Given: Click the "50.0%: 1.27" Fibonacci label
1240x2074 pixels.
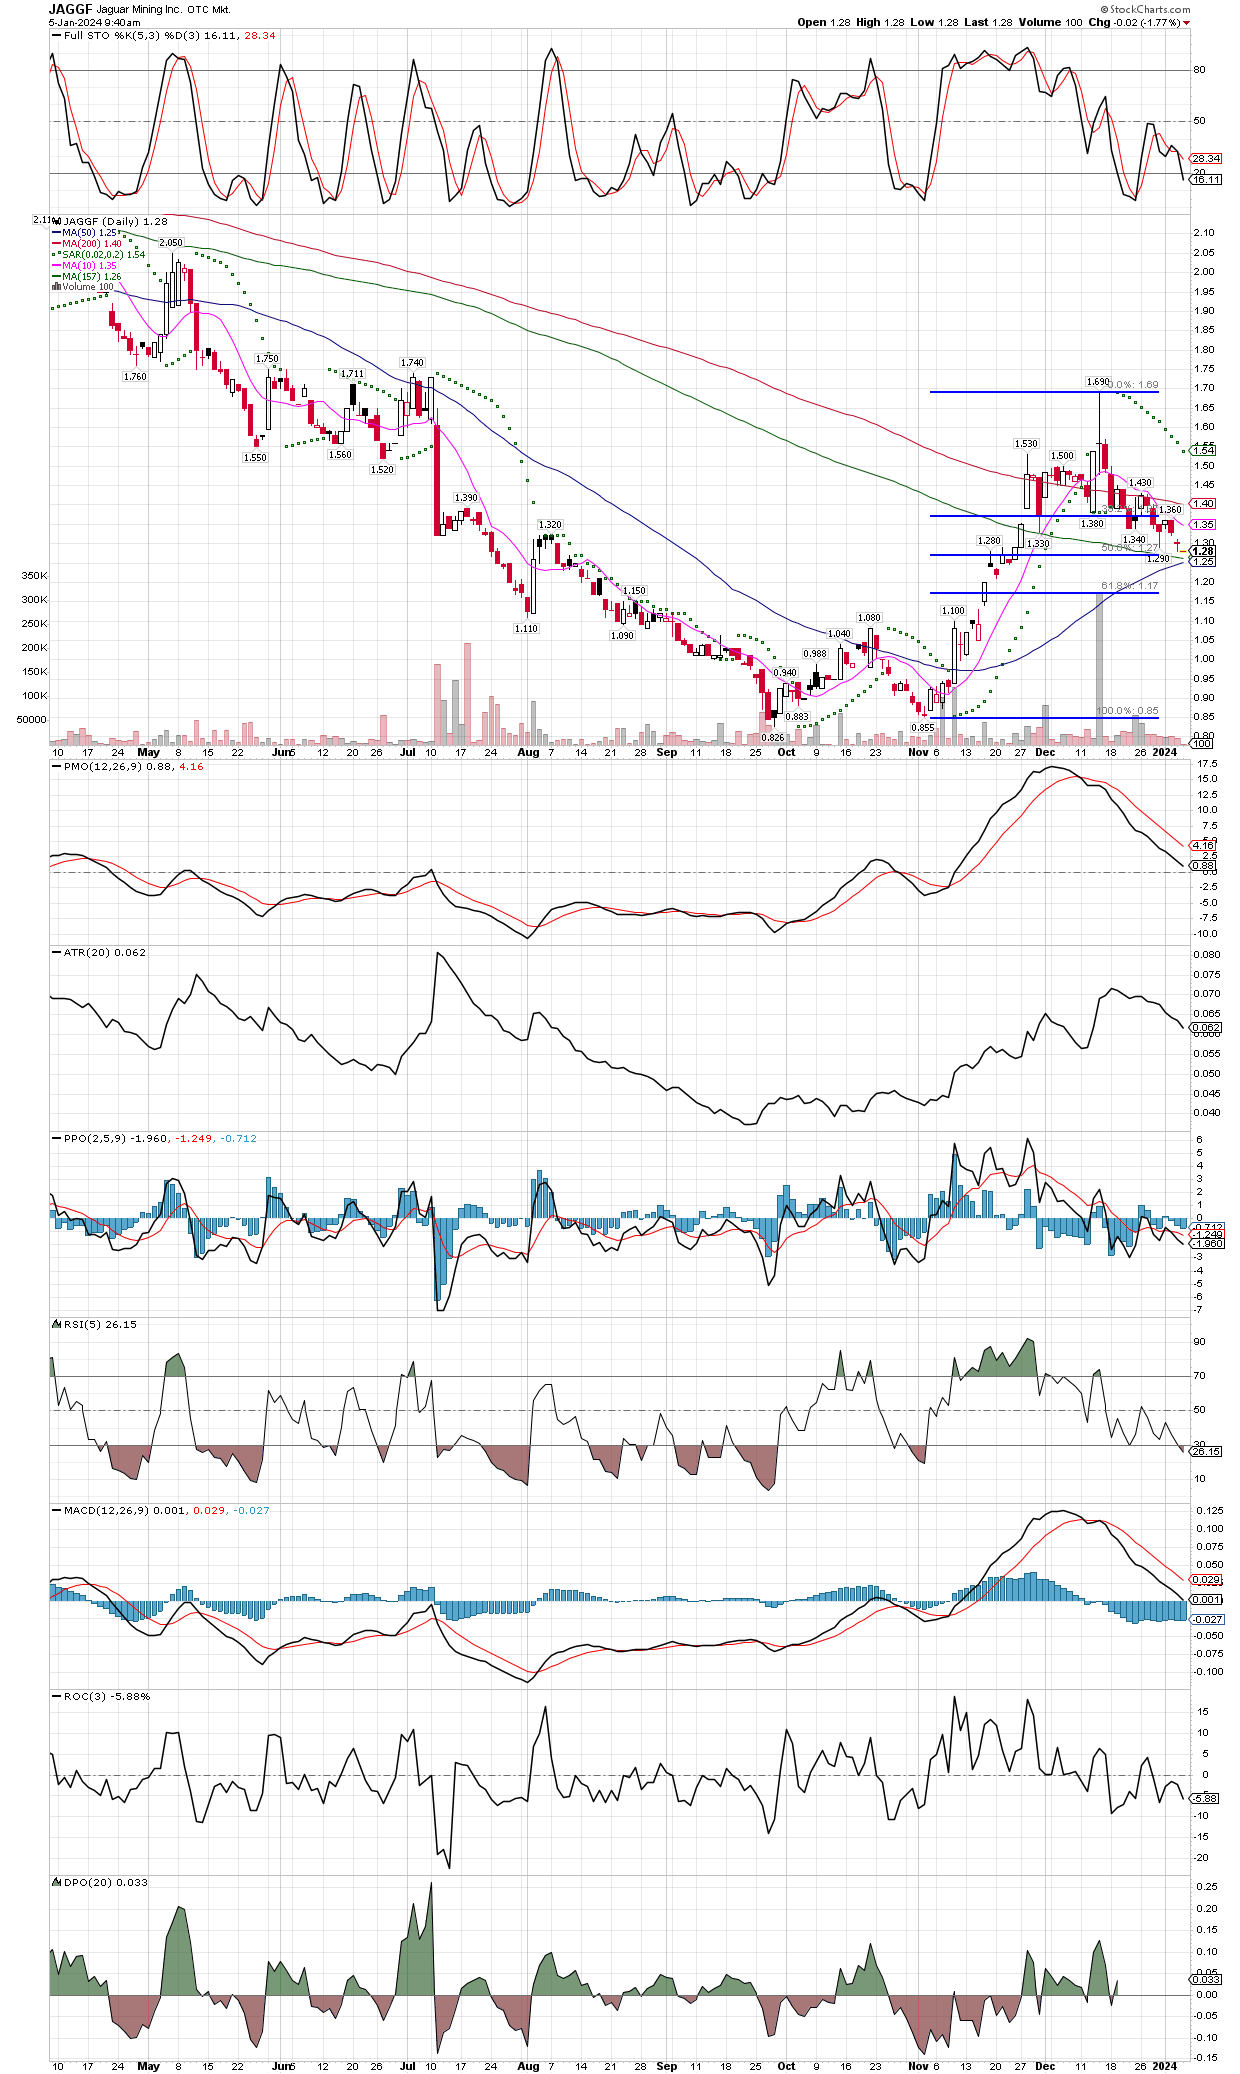Looking at the screenshot, I should point(1130,547).
